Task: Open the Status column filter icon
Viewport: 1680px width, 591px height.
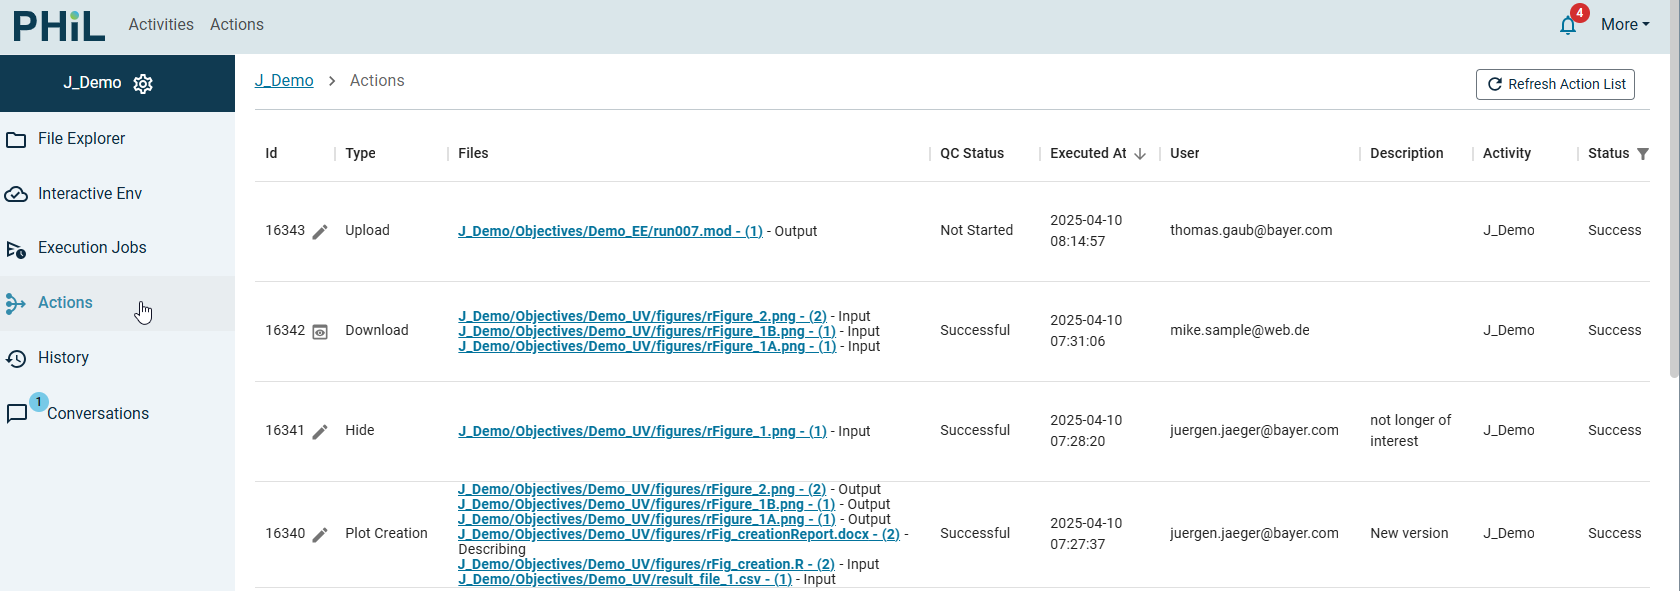Action: click(x=1643, y=154)
